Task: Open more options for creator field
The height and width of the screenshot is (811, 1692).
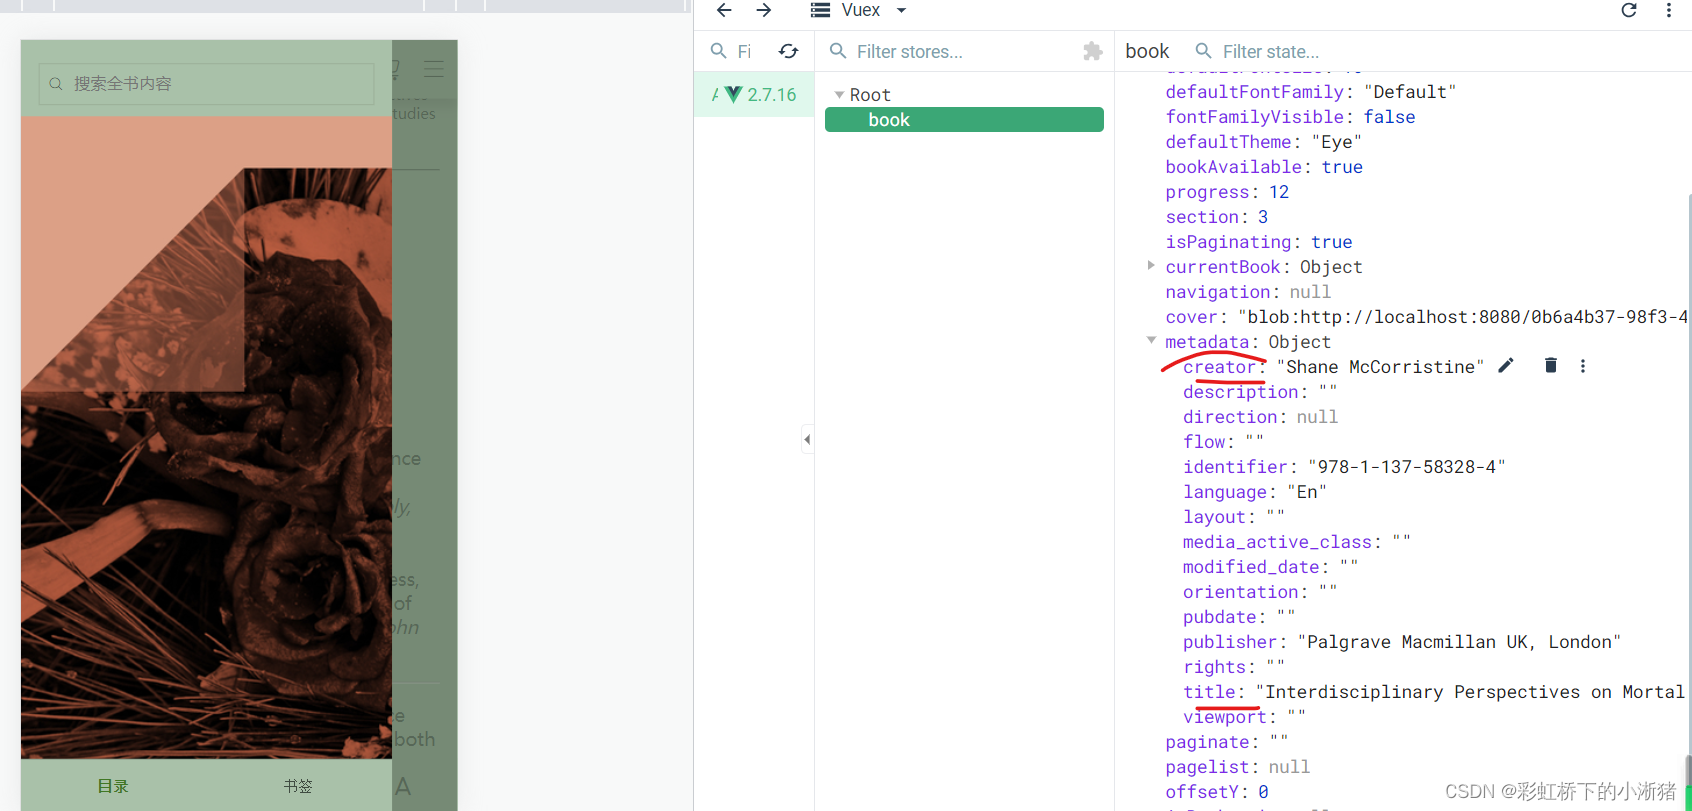Action: 1583,366
